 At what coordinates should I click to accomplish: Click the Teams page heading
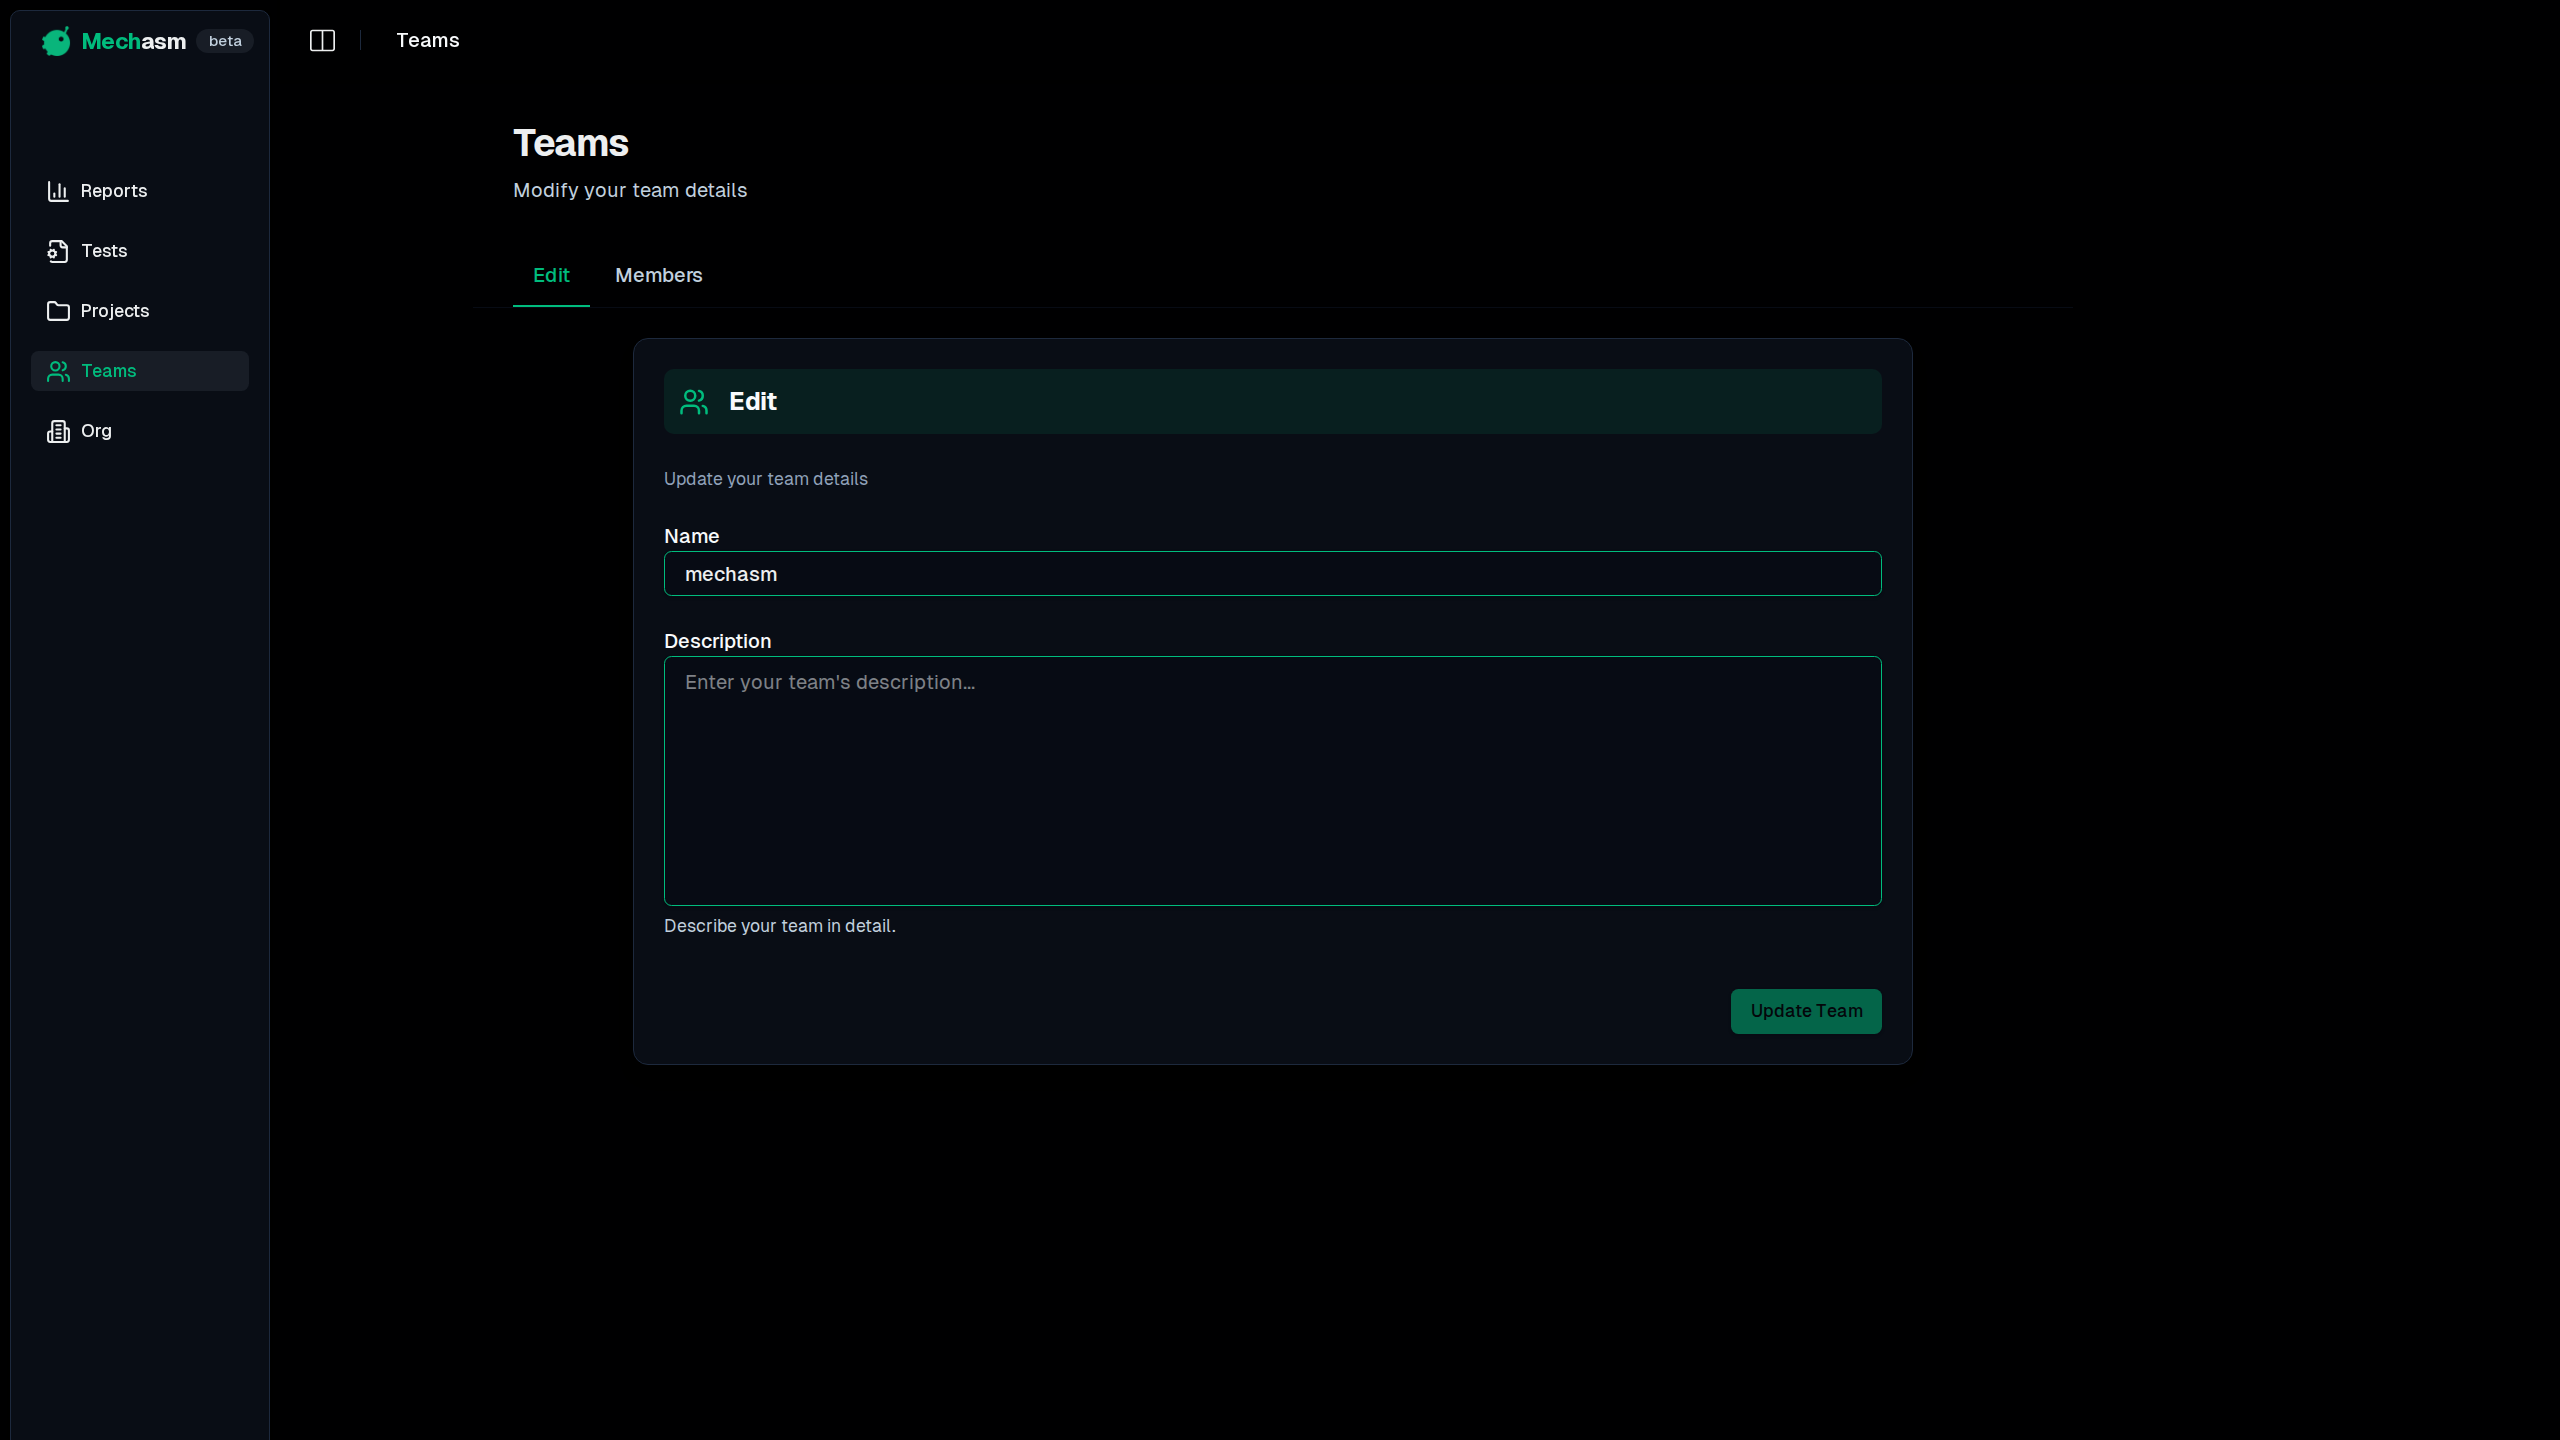(570, 143)
